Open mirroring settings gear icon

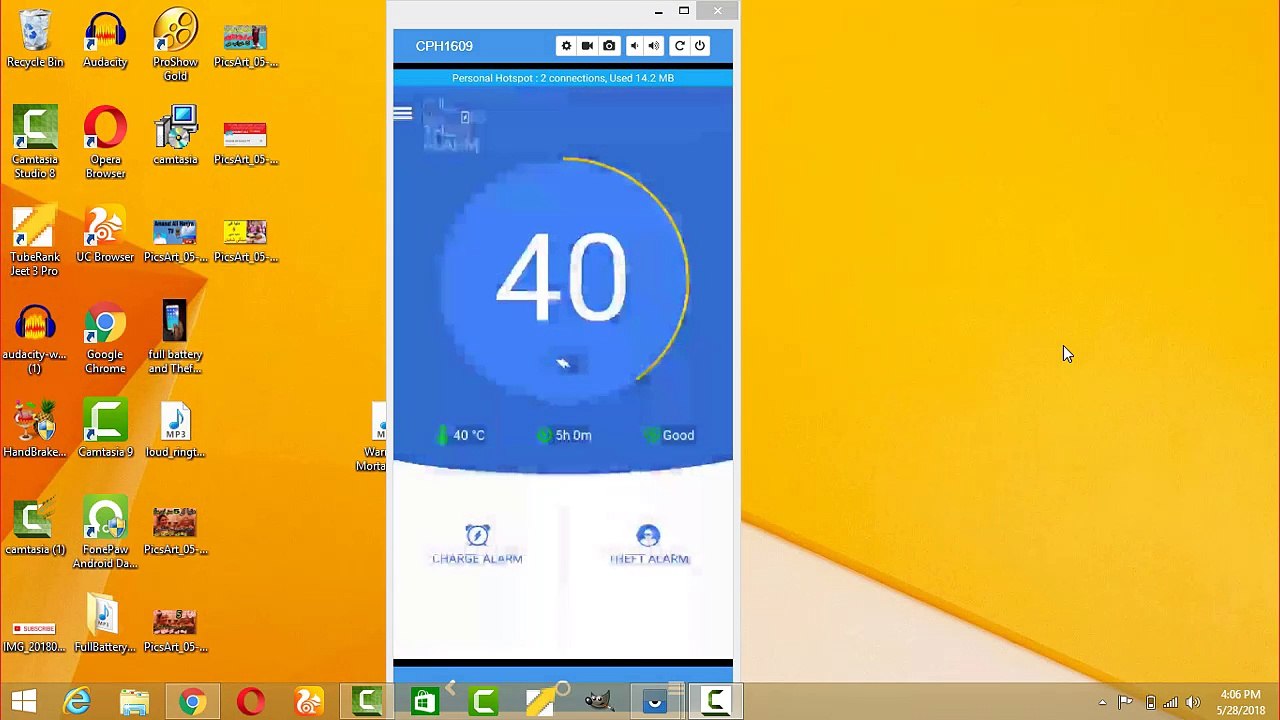click(x=566, y=46)
